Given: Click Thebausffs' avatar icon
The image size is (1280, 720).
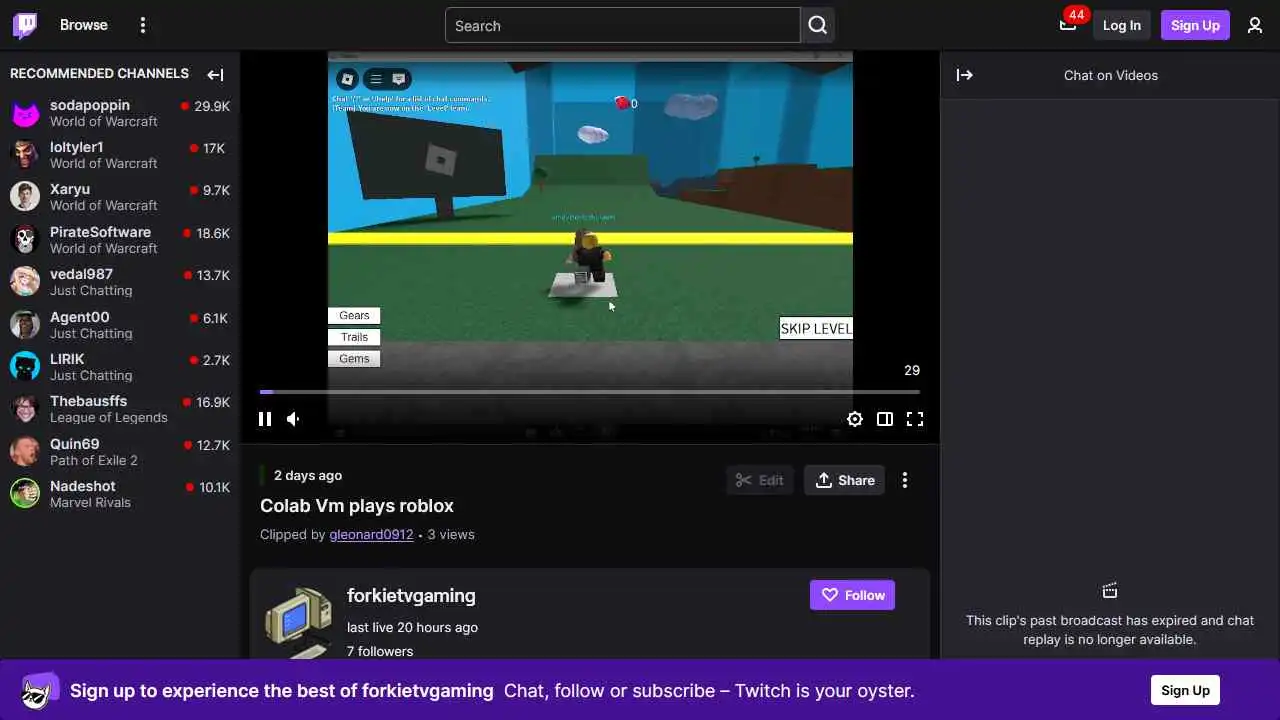Looking at the screenshot, I should [25, 409].
